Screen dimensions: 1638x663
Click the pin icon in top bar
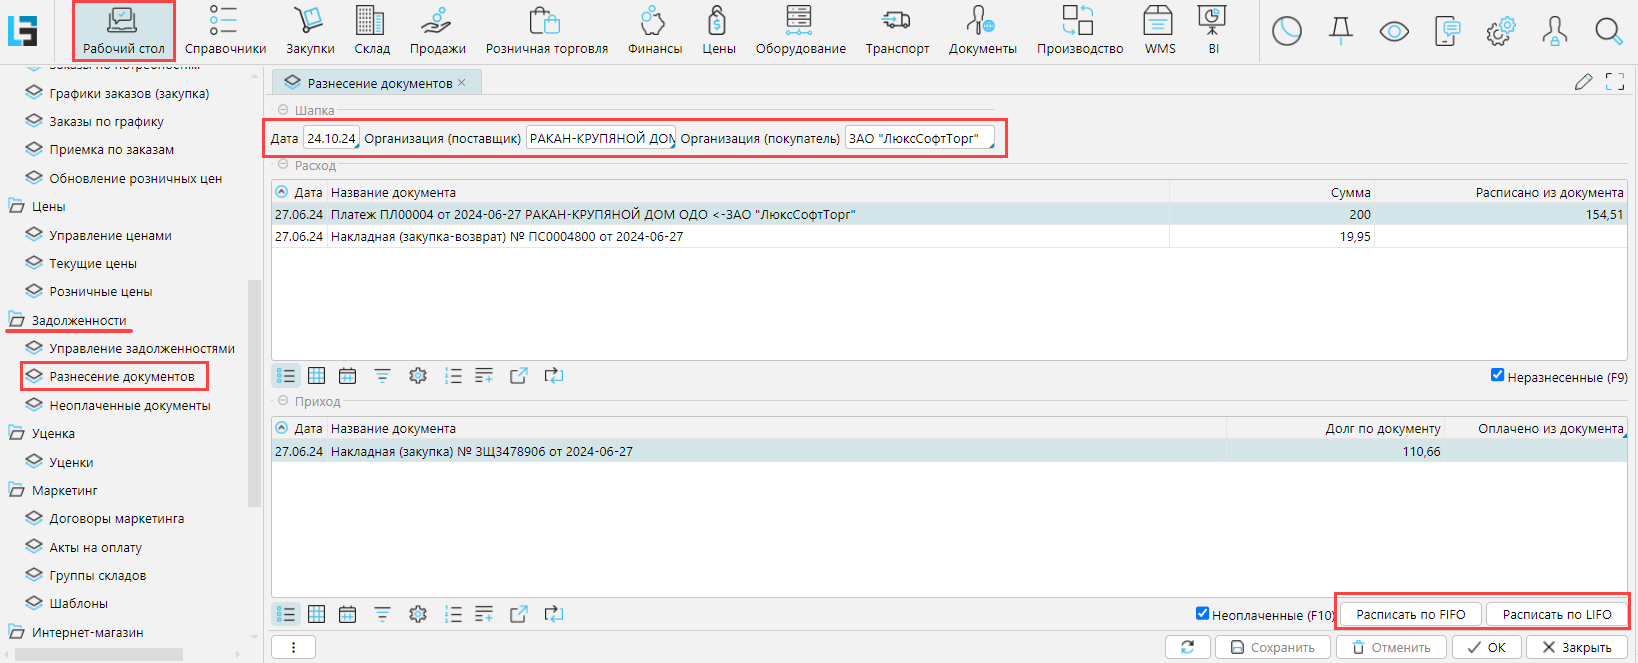1341,32
